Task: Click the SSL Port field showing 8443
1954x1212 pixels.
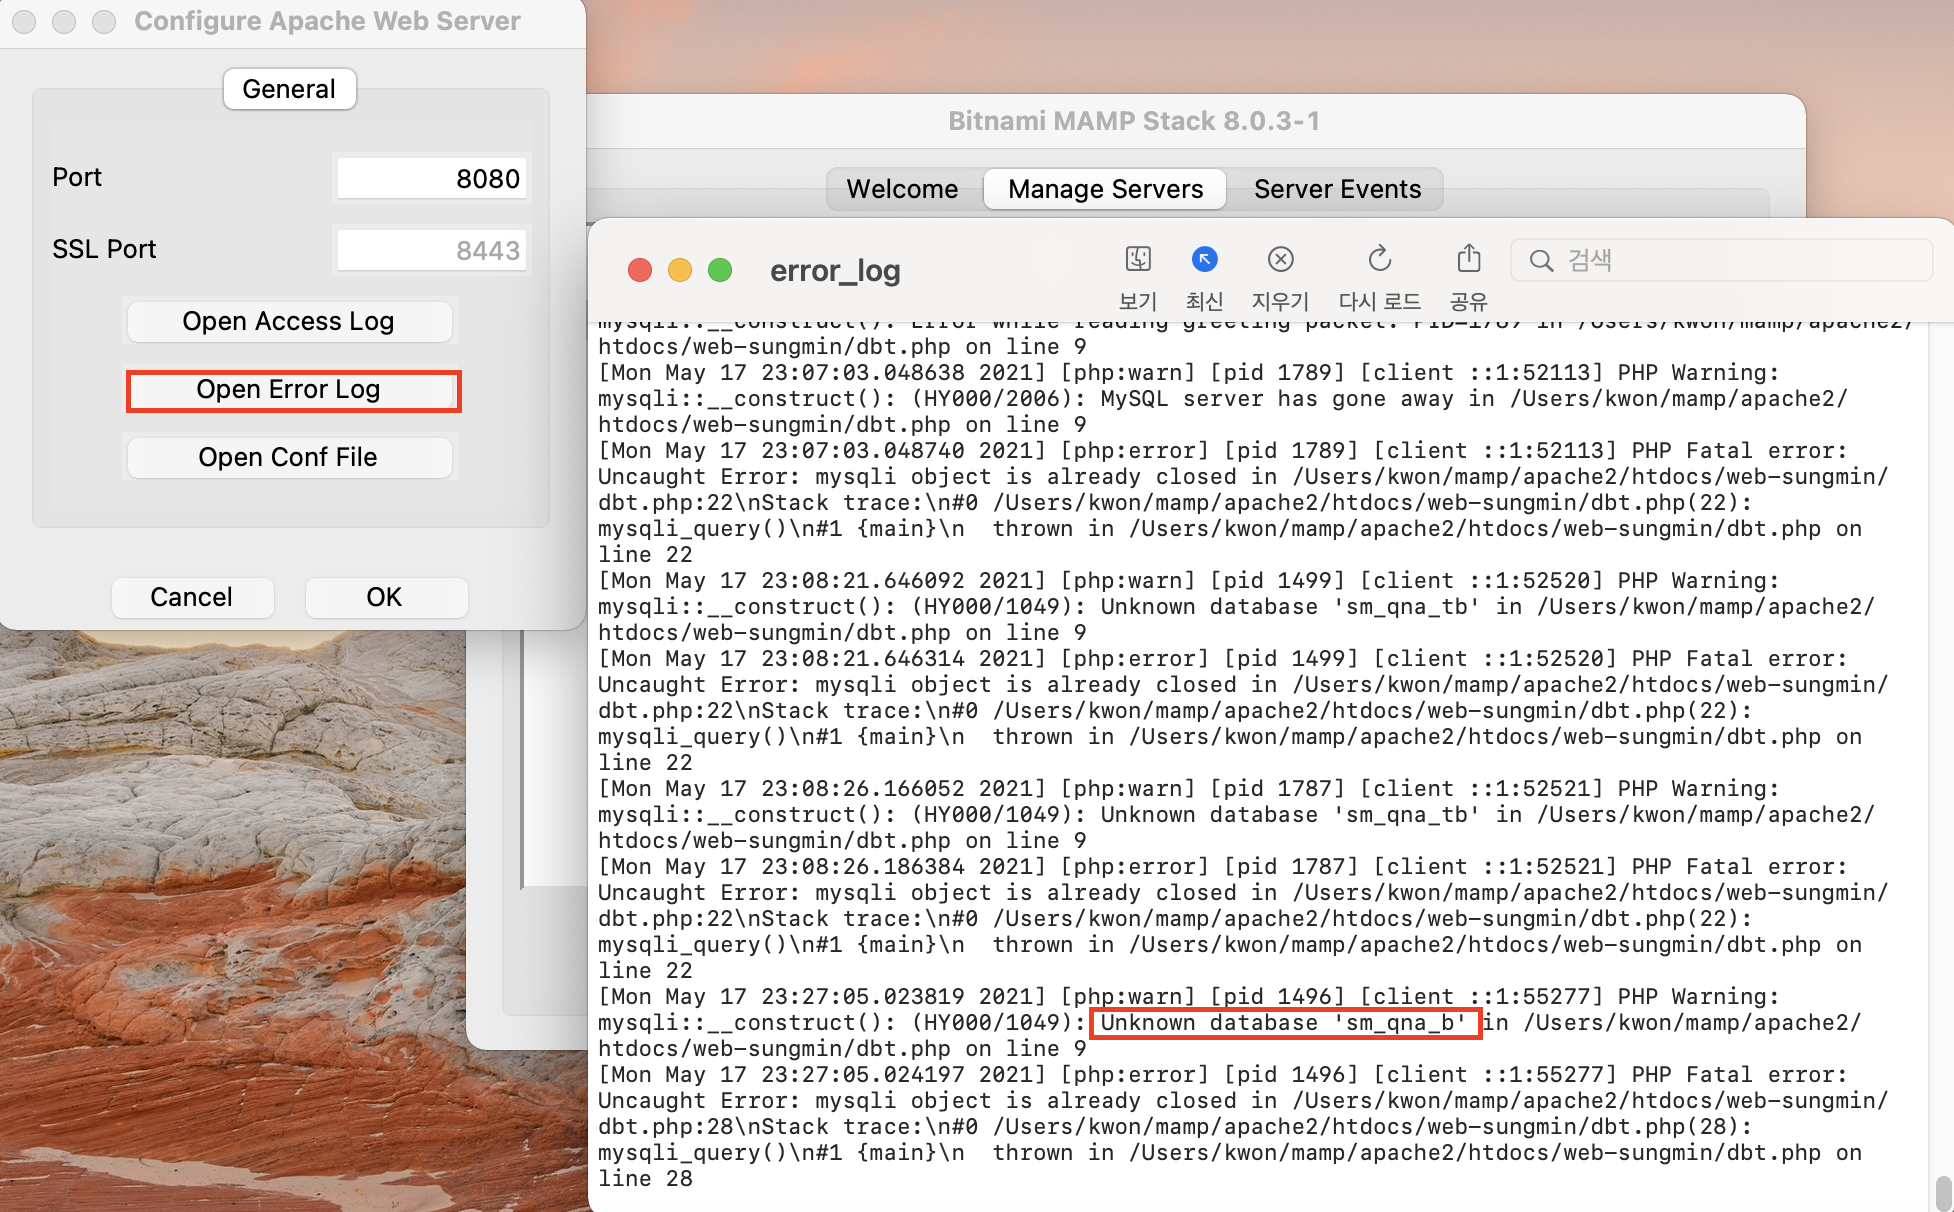Action: (x=431, y=250)
